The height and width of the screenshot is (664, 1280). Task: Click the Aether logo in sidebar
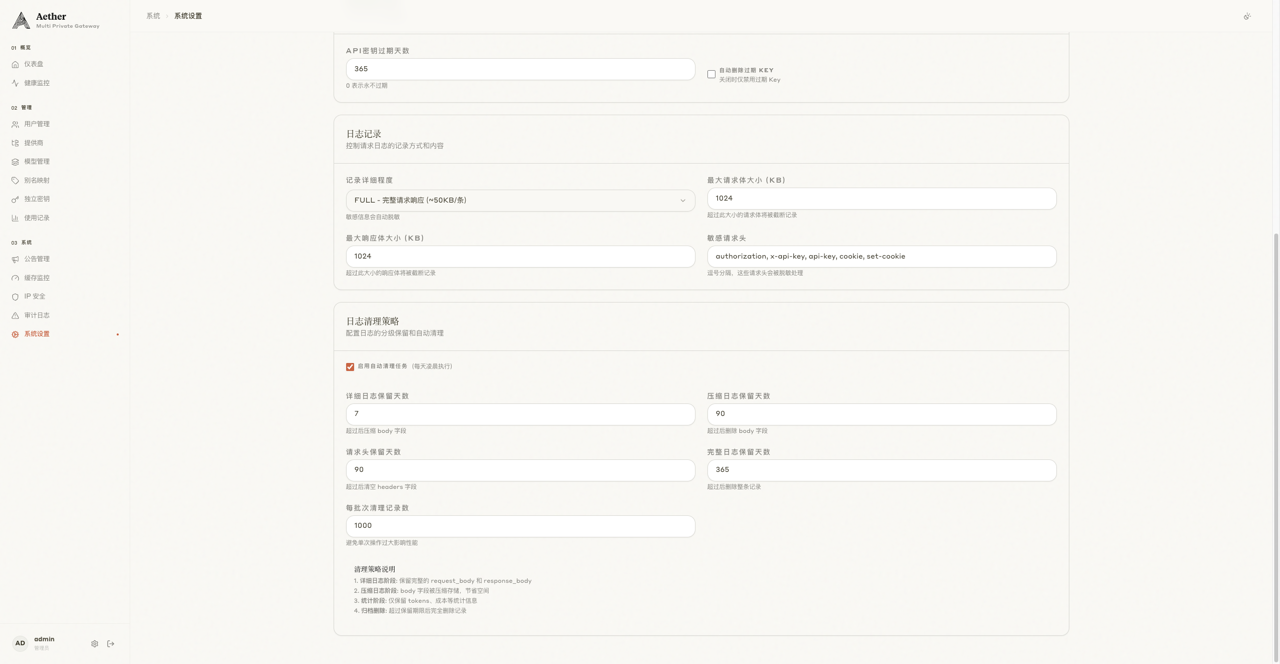(x=21, y=20)
